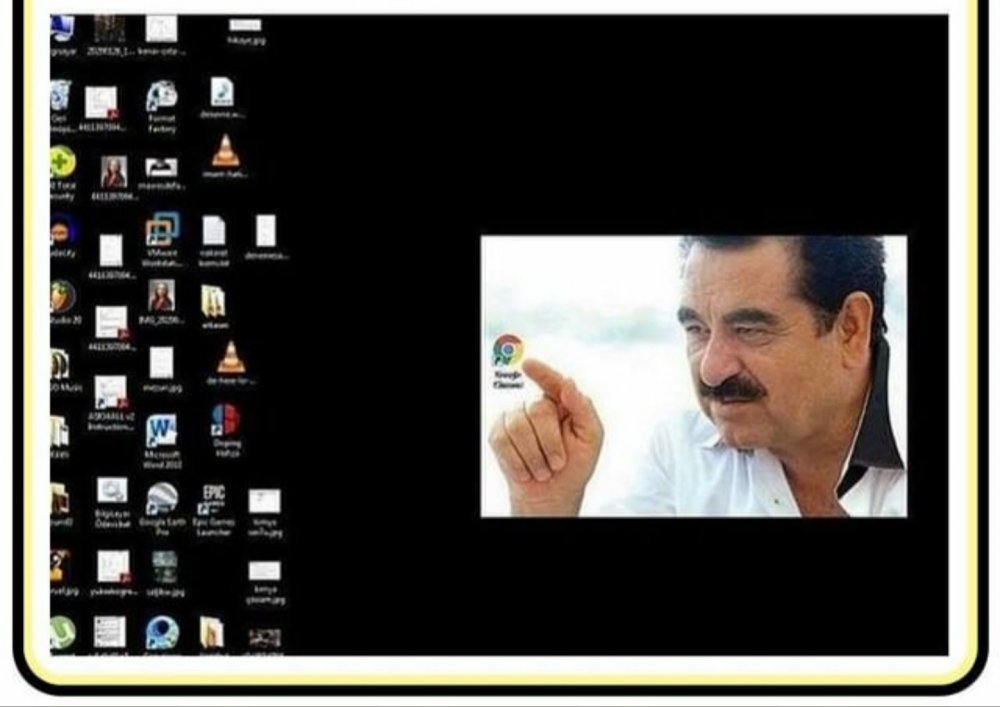Open the Format Factory shortcut
1000x707 pixels.
(162, 97)
